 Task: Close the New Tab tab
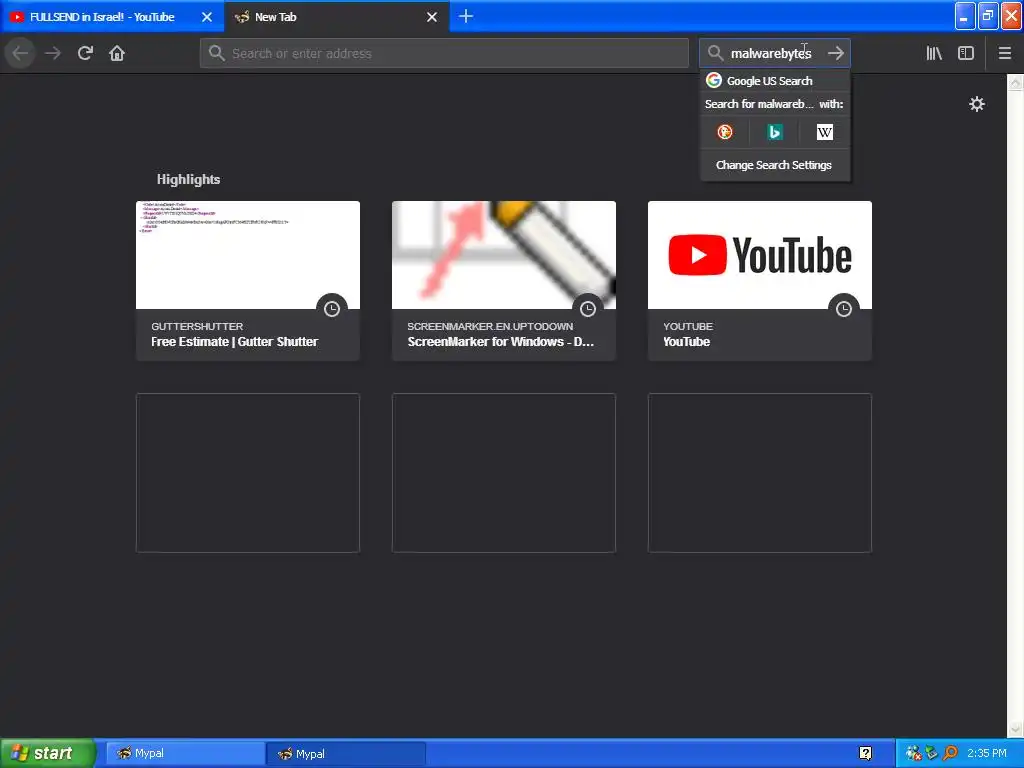432,17
